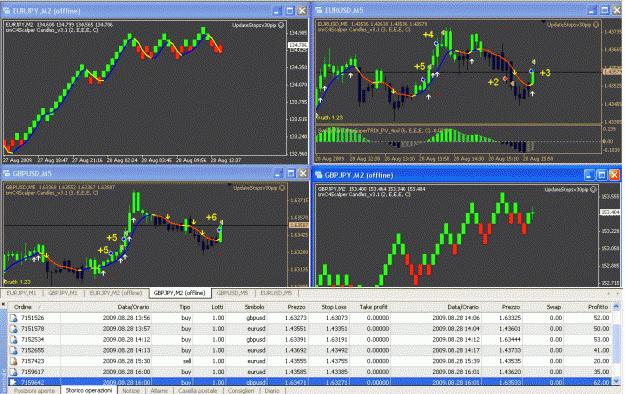625x394 pixels.
Task: Switch to the EURJPY,M1 chart tab
Action: pyautogui.click(x=21, y=293)
